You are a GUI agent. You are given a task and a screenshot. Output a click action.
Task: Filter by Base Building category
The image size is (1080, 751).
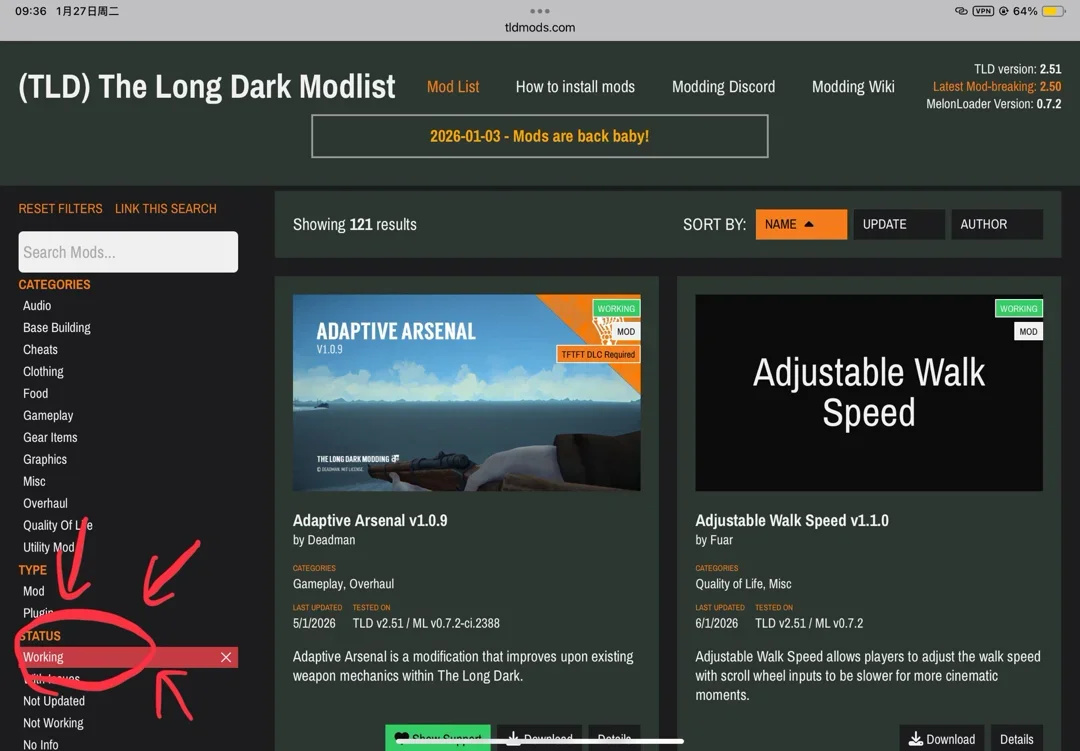(56, 327)
